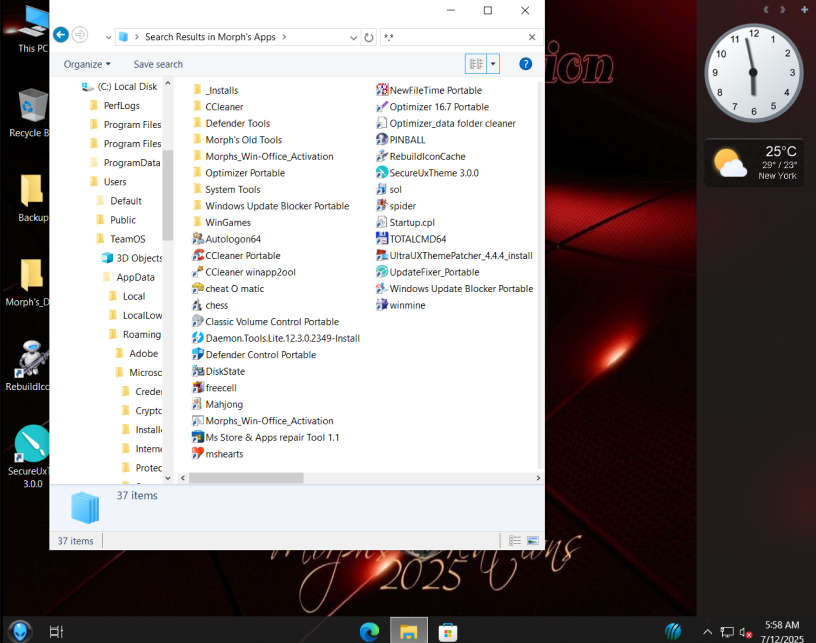816x643 pixels.
Task: Open the WinGames folder
Action: point(222,222)
